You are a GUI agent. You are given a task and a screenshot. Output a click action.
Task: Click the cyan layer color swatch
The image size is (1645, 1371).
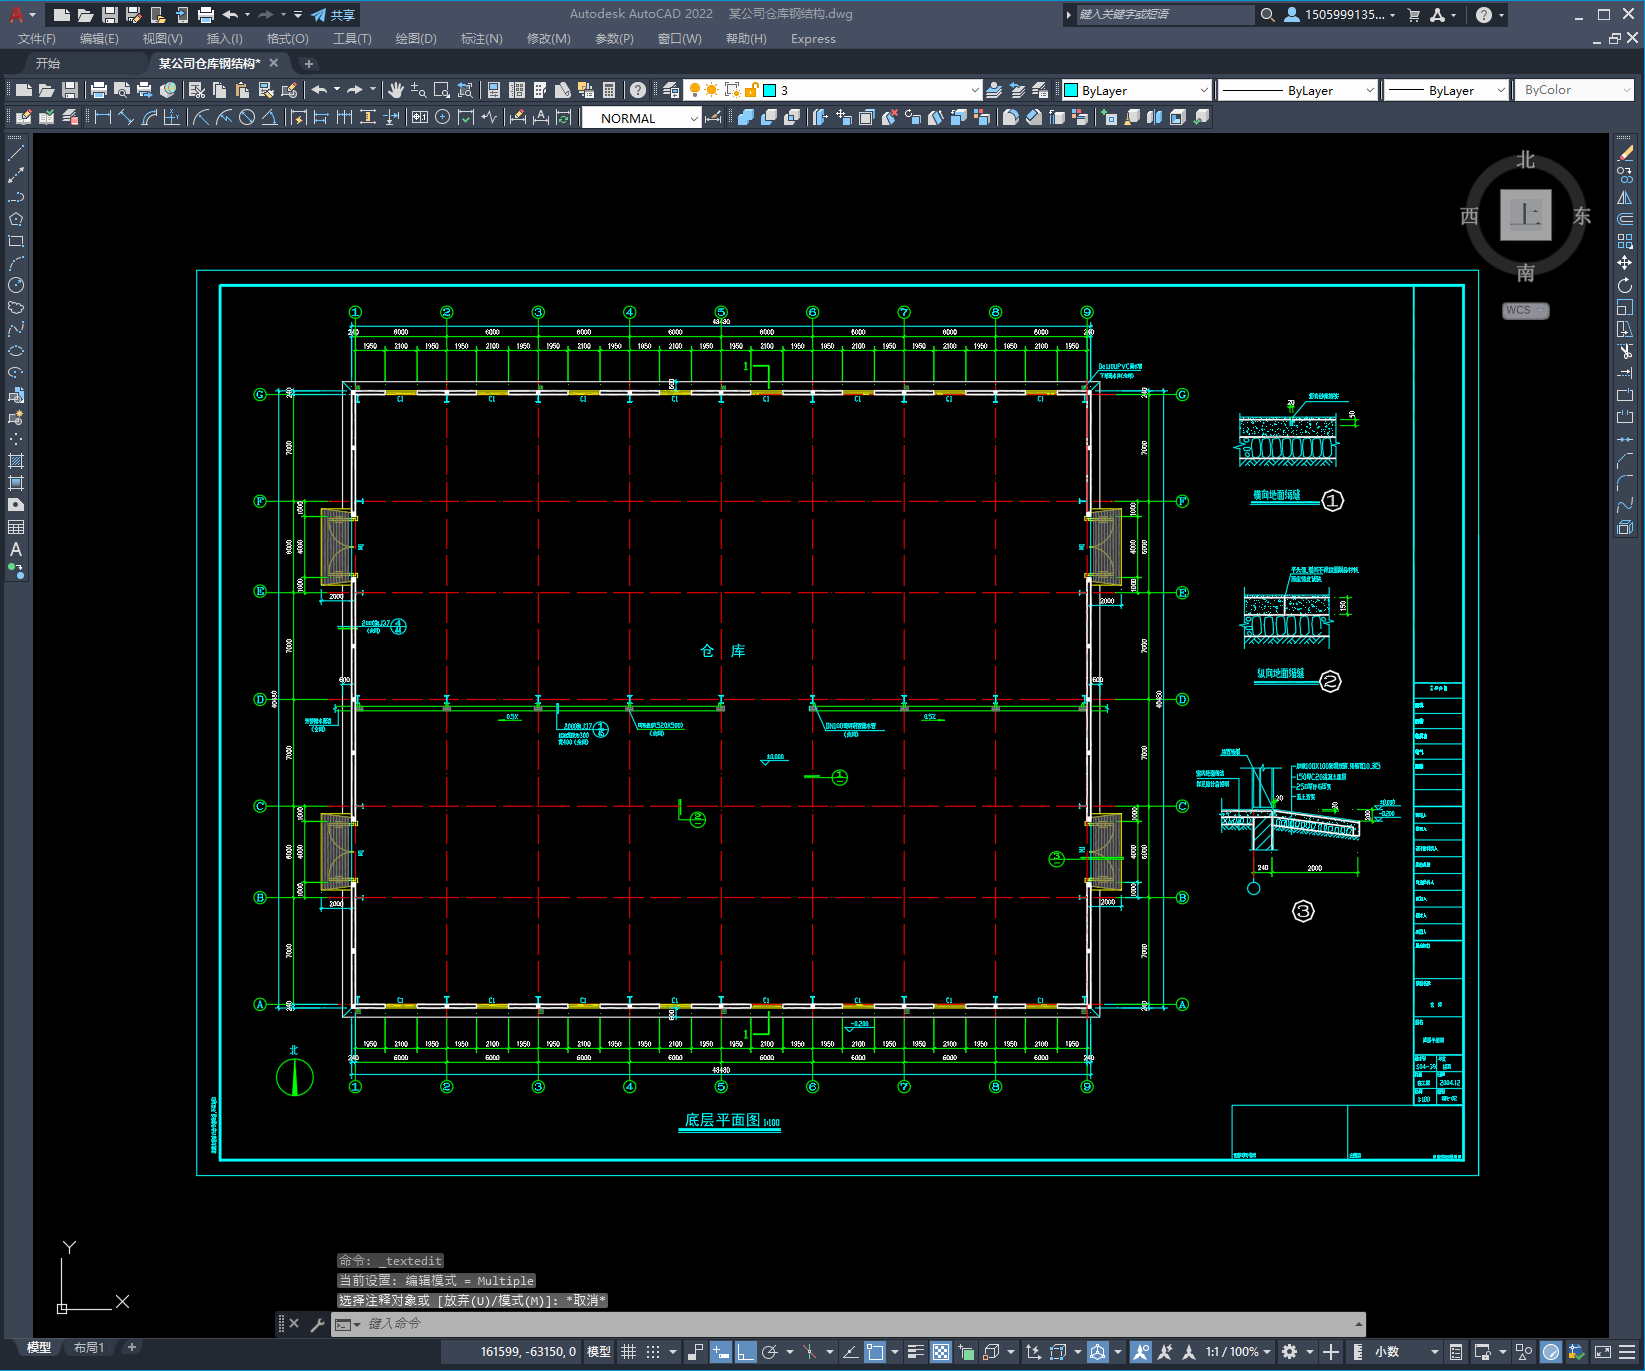(770, 90)
